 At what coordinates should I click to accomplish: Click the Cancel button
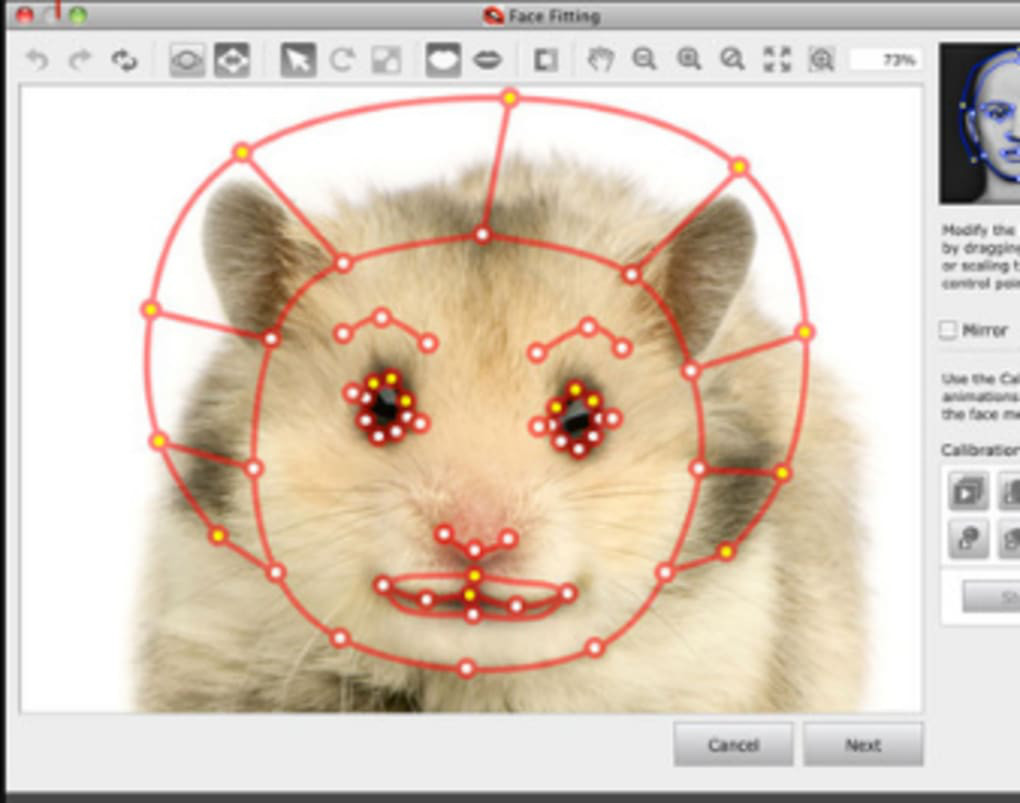tap(733, 744)
